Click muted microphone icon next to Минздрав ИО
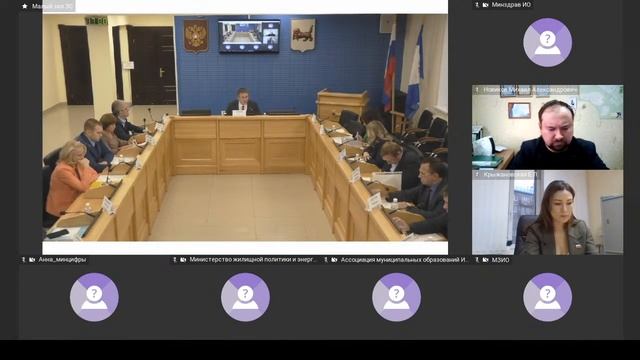 (x=477, y=5)
